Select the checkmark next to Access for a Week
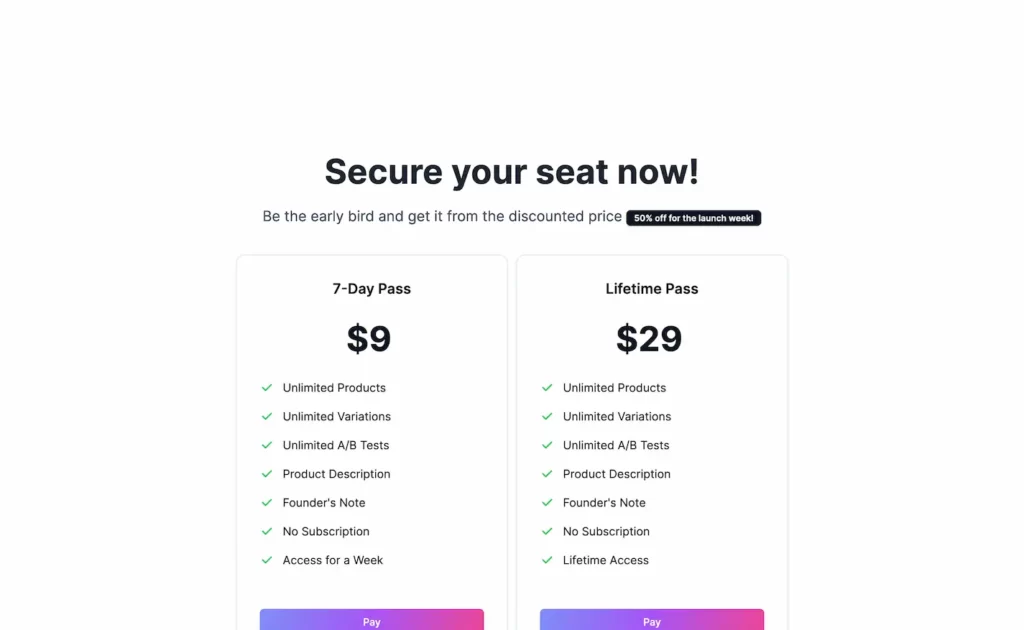Viewport: 1024px width, 630px height. (x=267, y=560)
